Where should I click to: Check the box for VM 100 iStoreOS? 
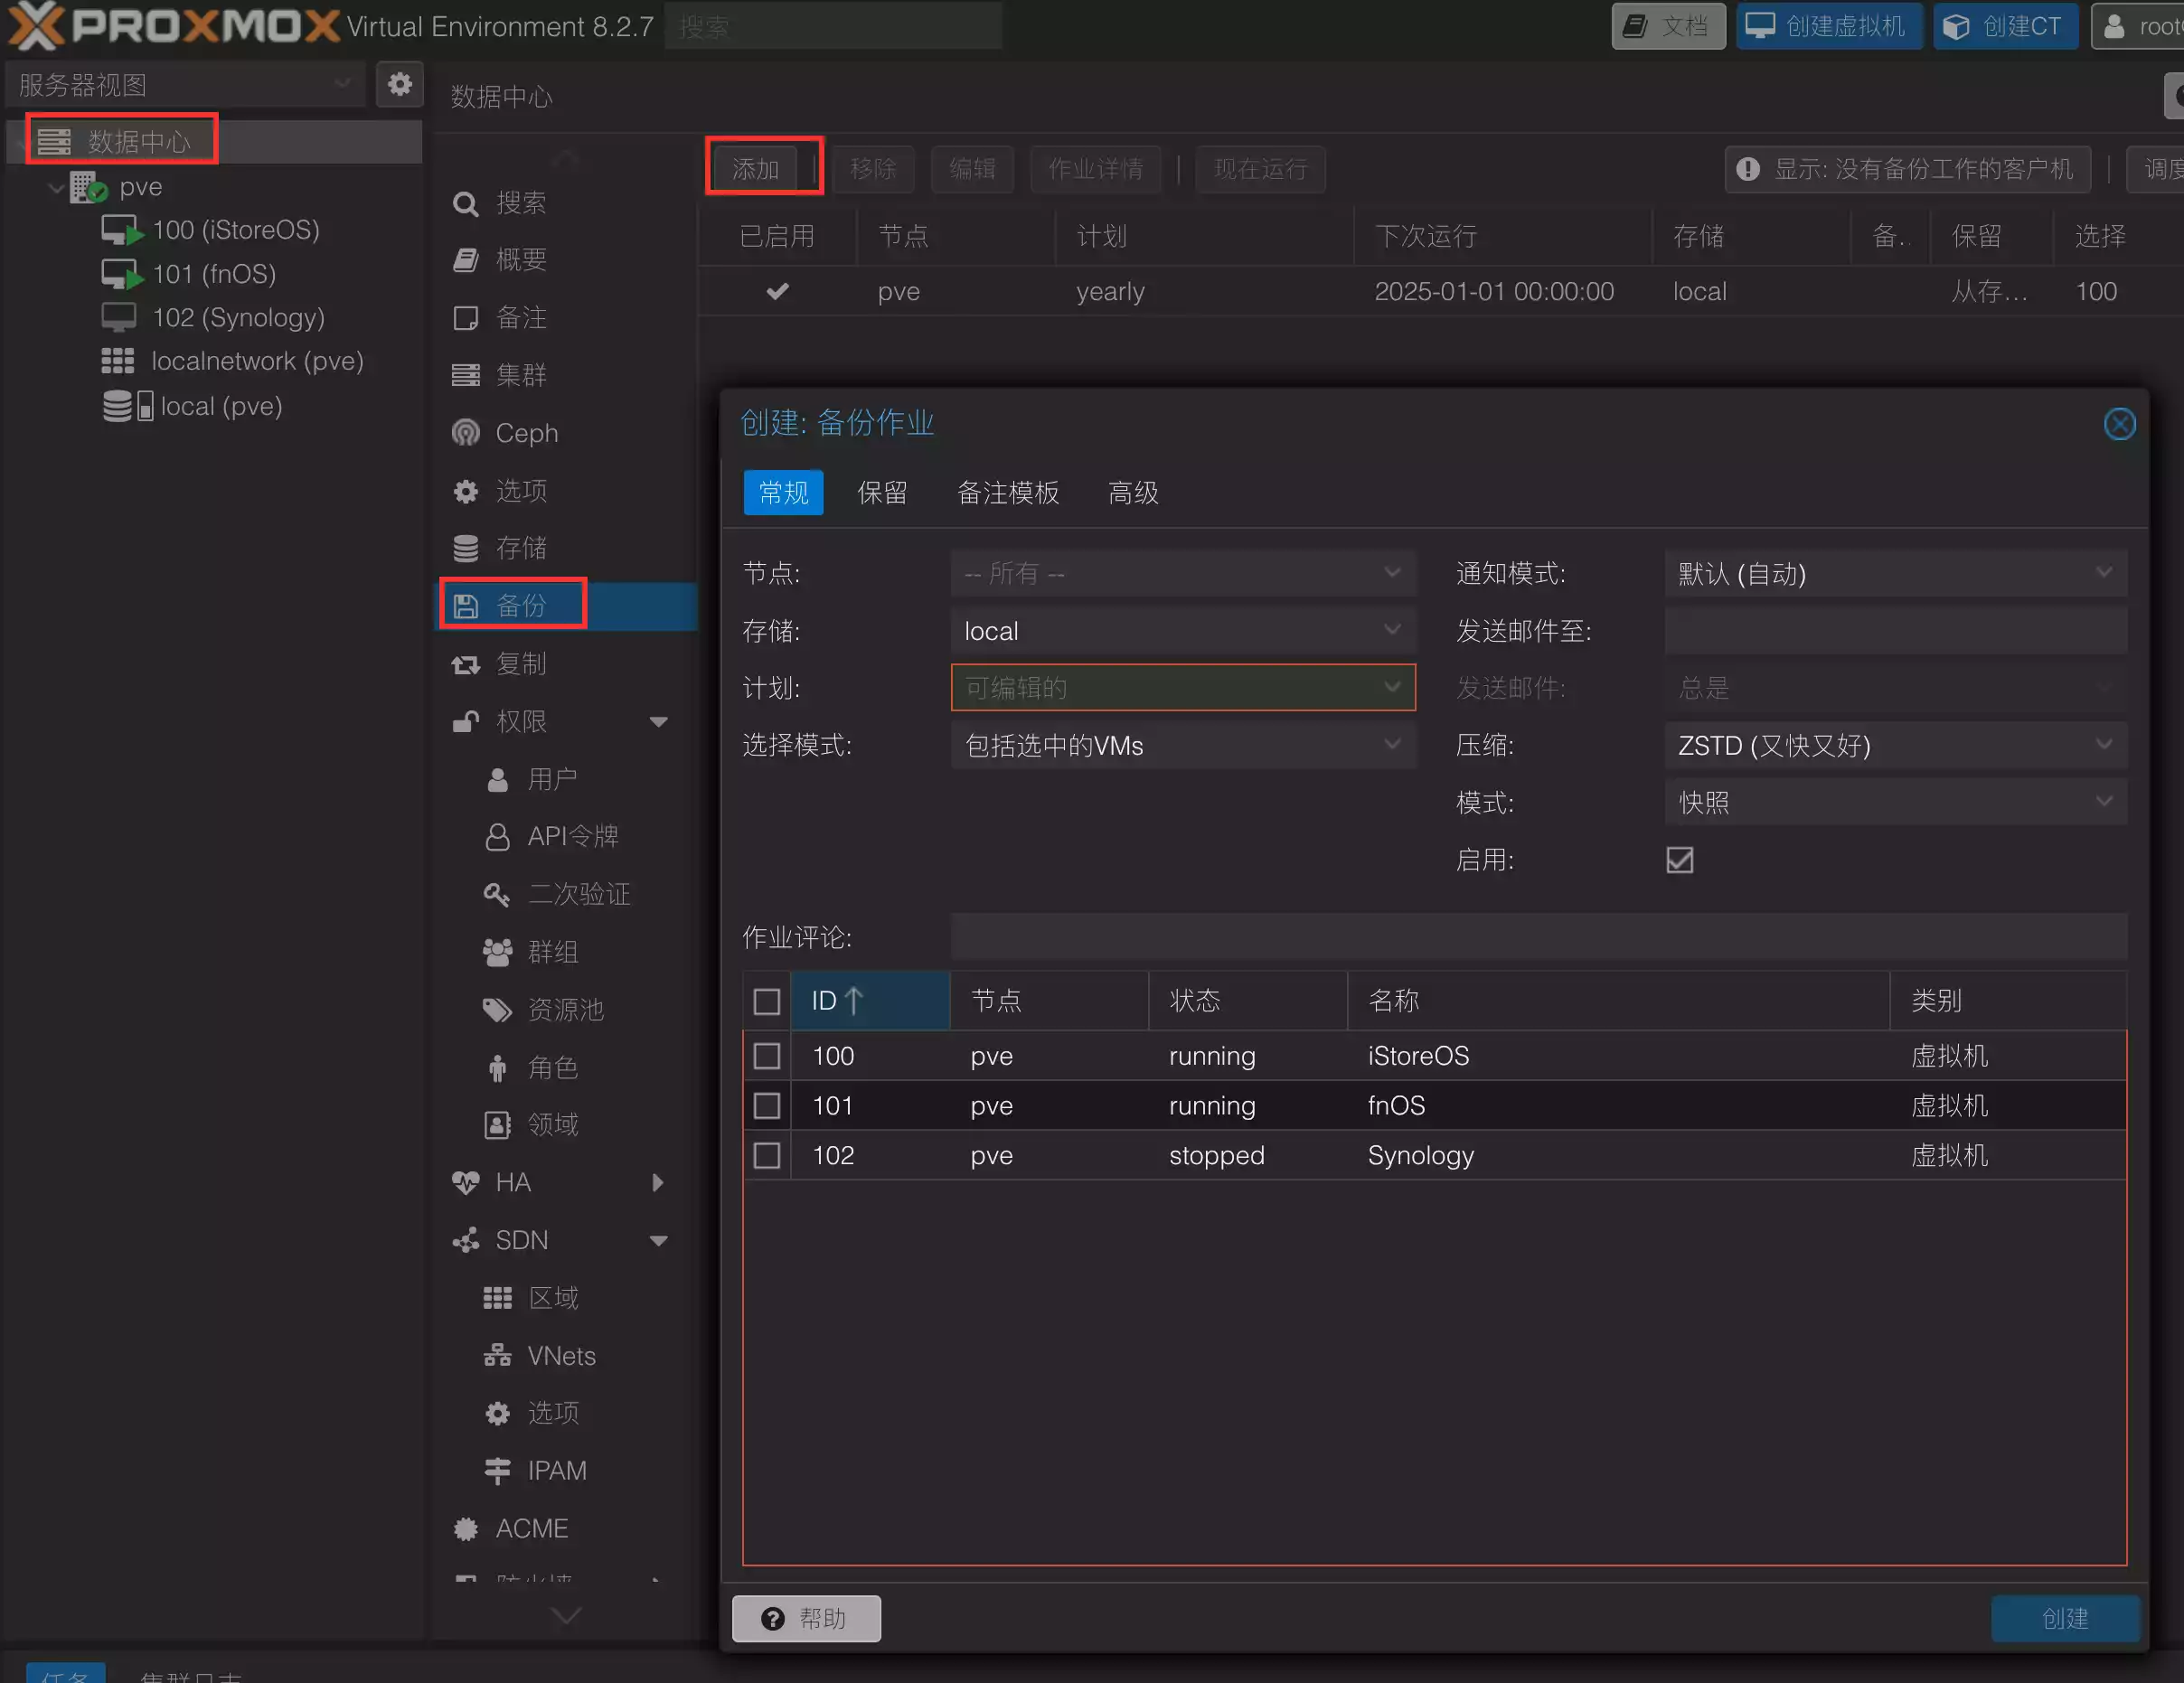pyautogui.click(x=767, y=1056)
